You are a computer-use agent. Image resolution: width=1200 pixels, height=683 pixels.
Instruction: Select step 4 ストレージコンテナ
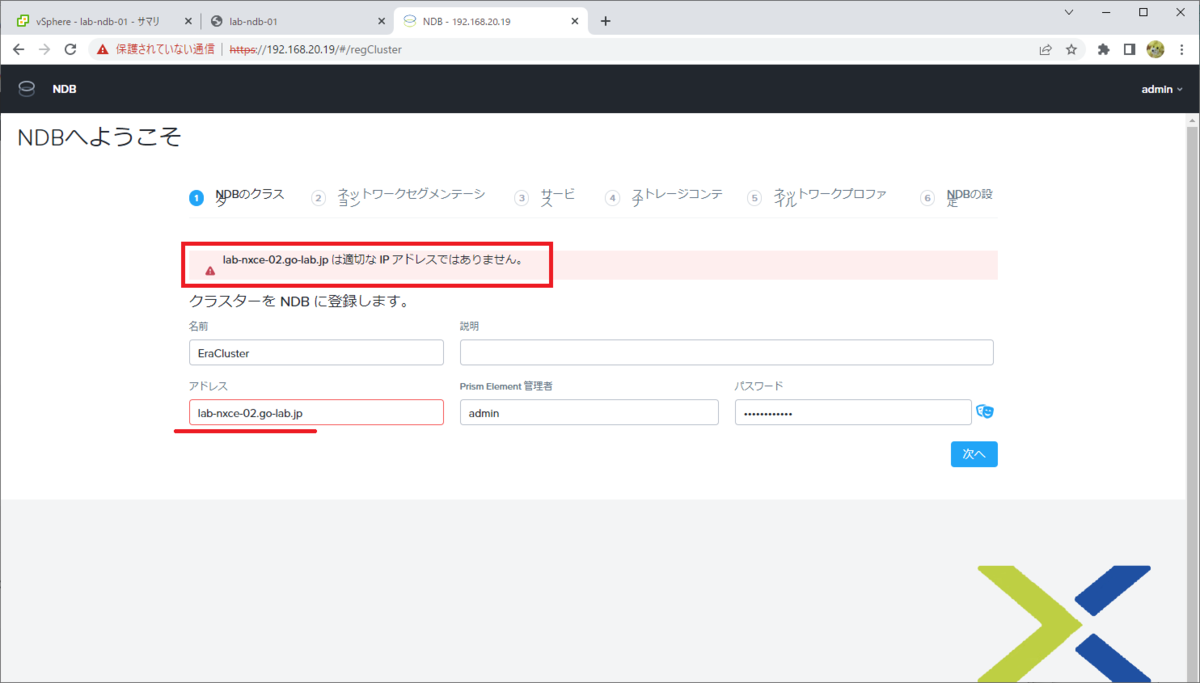(x=664, y=198)
